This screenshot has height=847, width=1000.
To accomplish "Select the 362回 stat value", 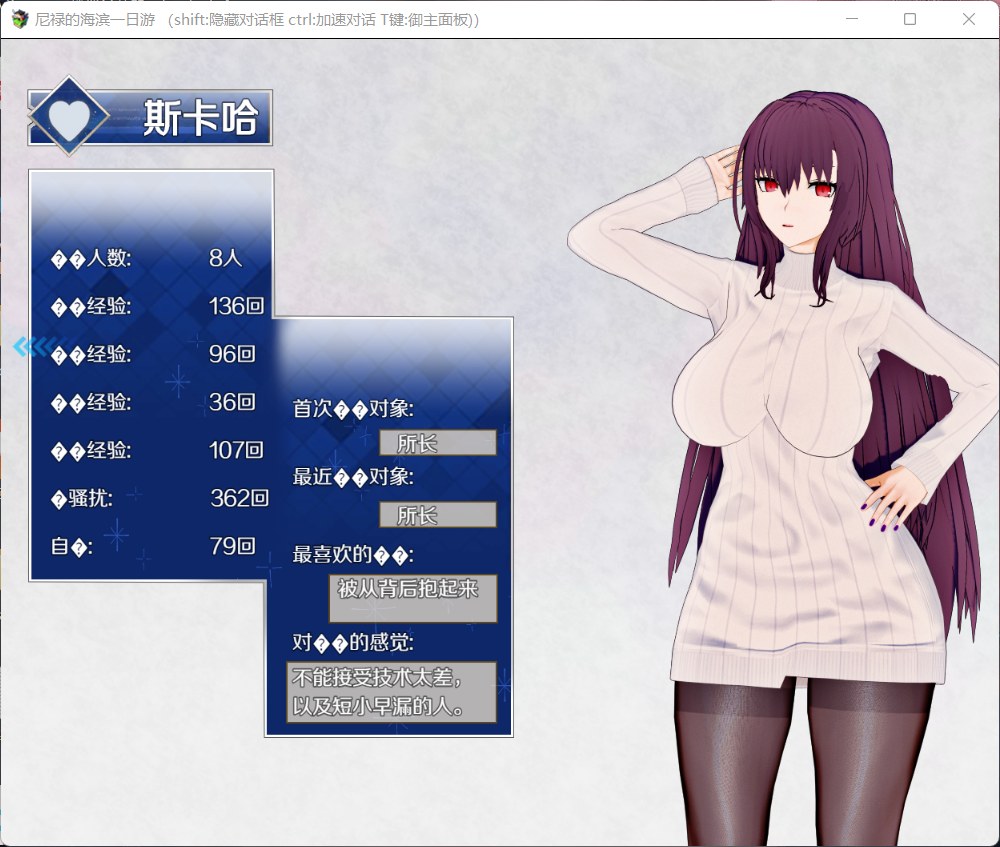I will pyautogui.click(x=240, y=498).
